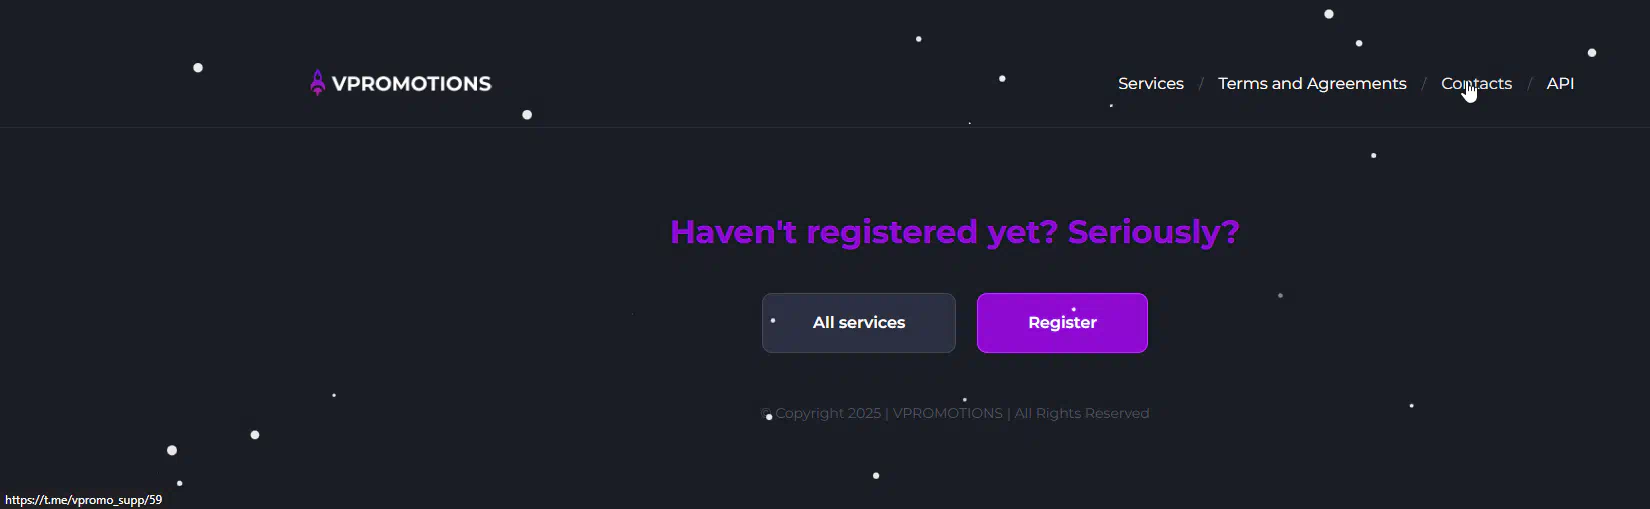Click slash separator after Terms and Agreements
Image resolution: width=1650 pixels, height=509 pixels.
[x=1424, y=84]
